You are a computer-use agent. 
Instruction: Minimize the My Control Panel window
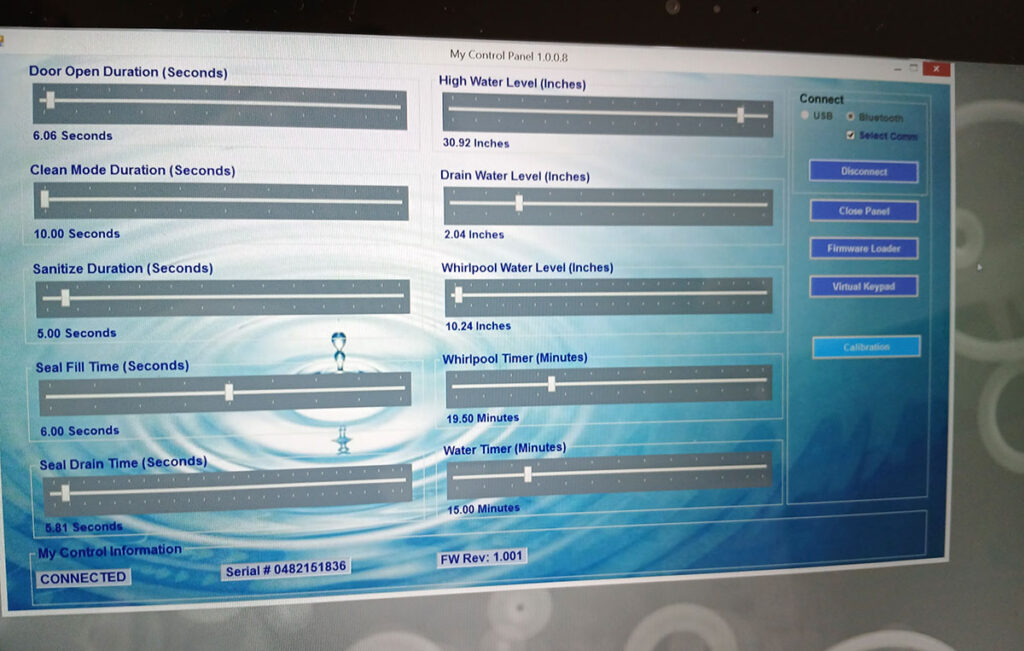click(898, 68)
